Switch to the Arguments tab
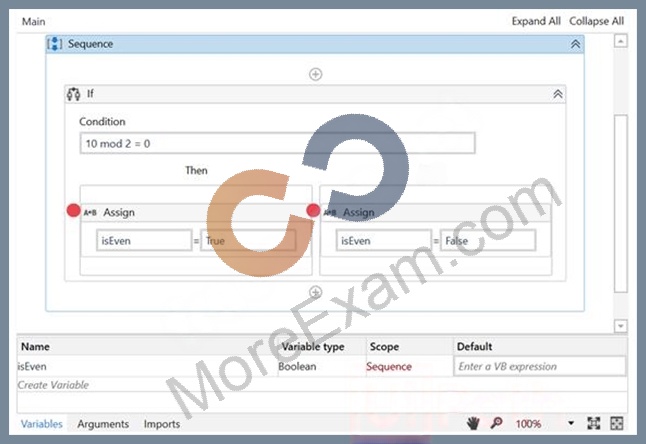The height and width of the screenshot is (444, 646). click(x=103, y=424)
